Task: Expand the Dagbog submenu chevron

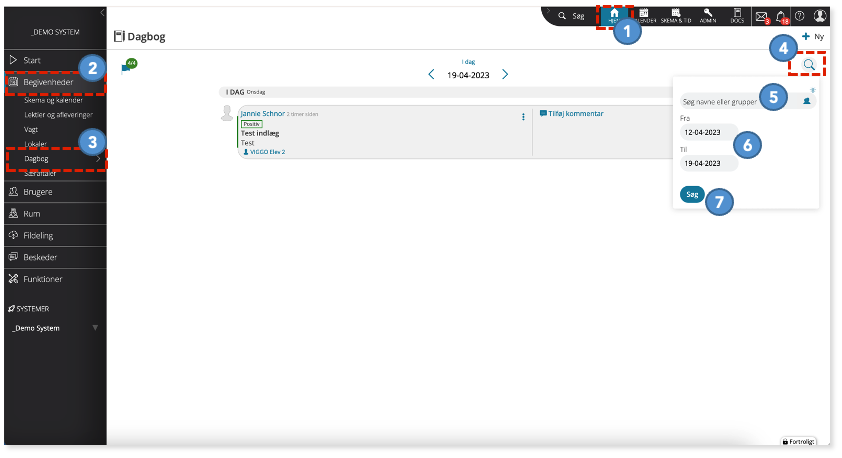Action: tap(98, 159)
